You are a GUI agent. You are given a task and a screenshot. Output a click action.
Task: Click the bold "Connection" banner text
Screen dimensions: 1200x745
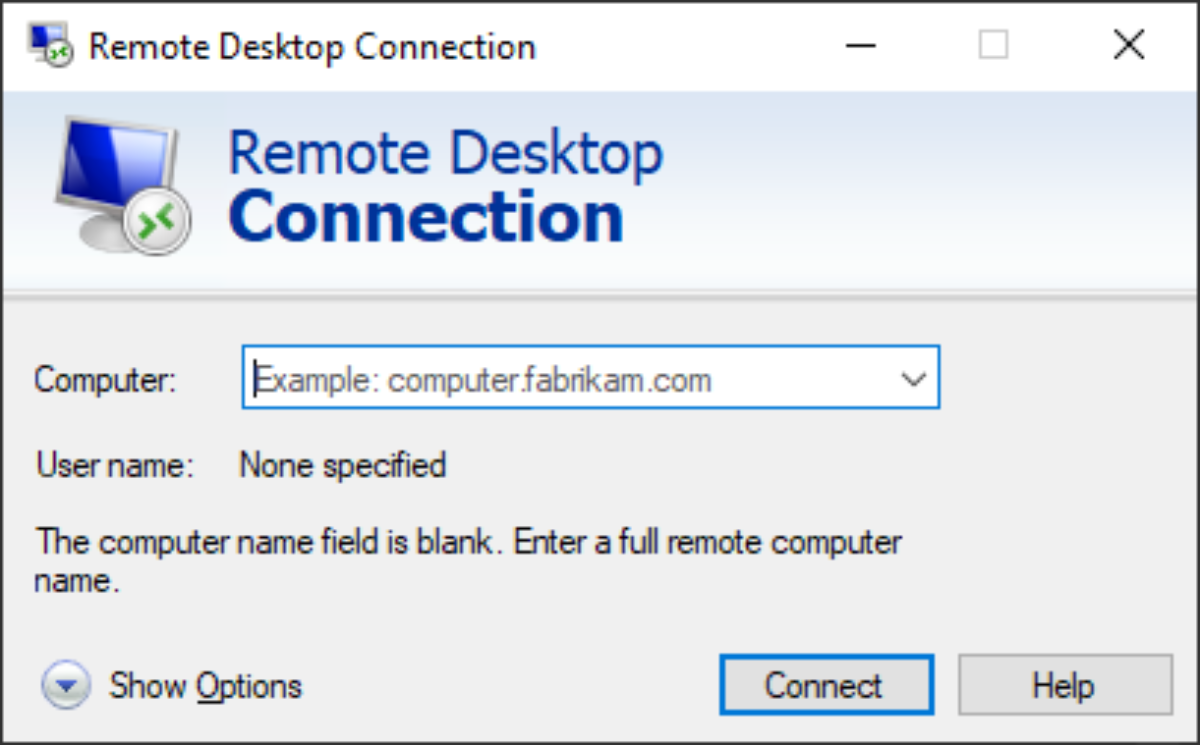(x=425, y=217)
